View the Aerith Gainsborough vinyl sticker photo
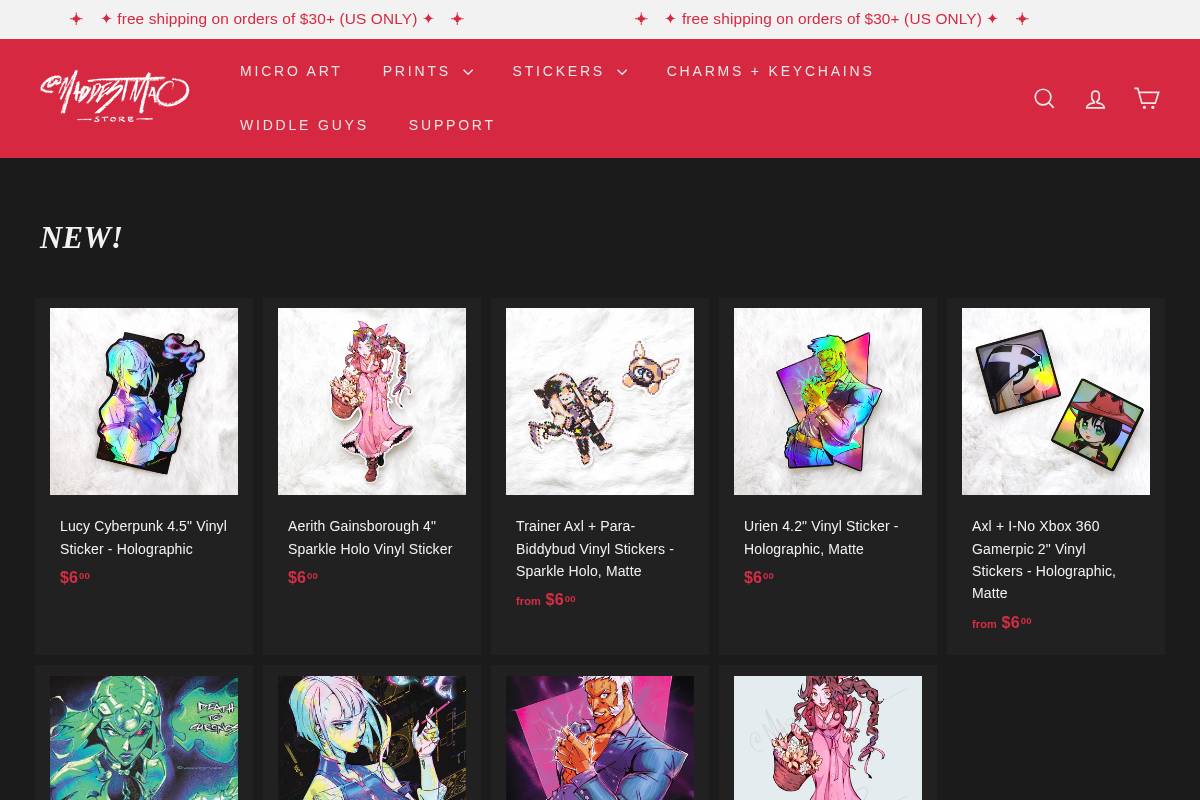Image resolution: width=1200 pixels, height=800 pixels. tap(372, 401)
